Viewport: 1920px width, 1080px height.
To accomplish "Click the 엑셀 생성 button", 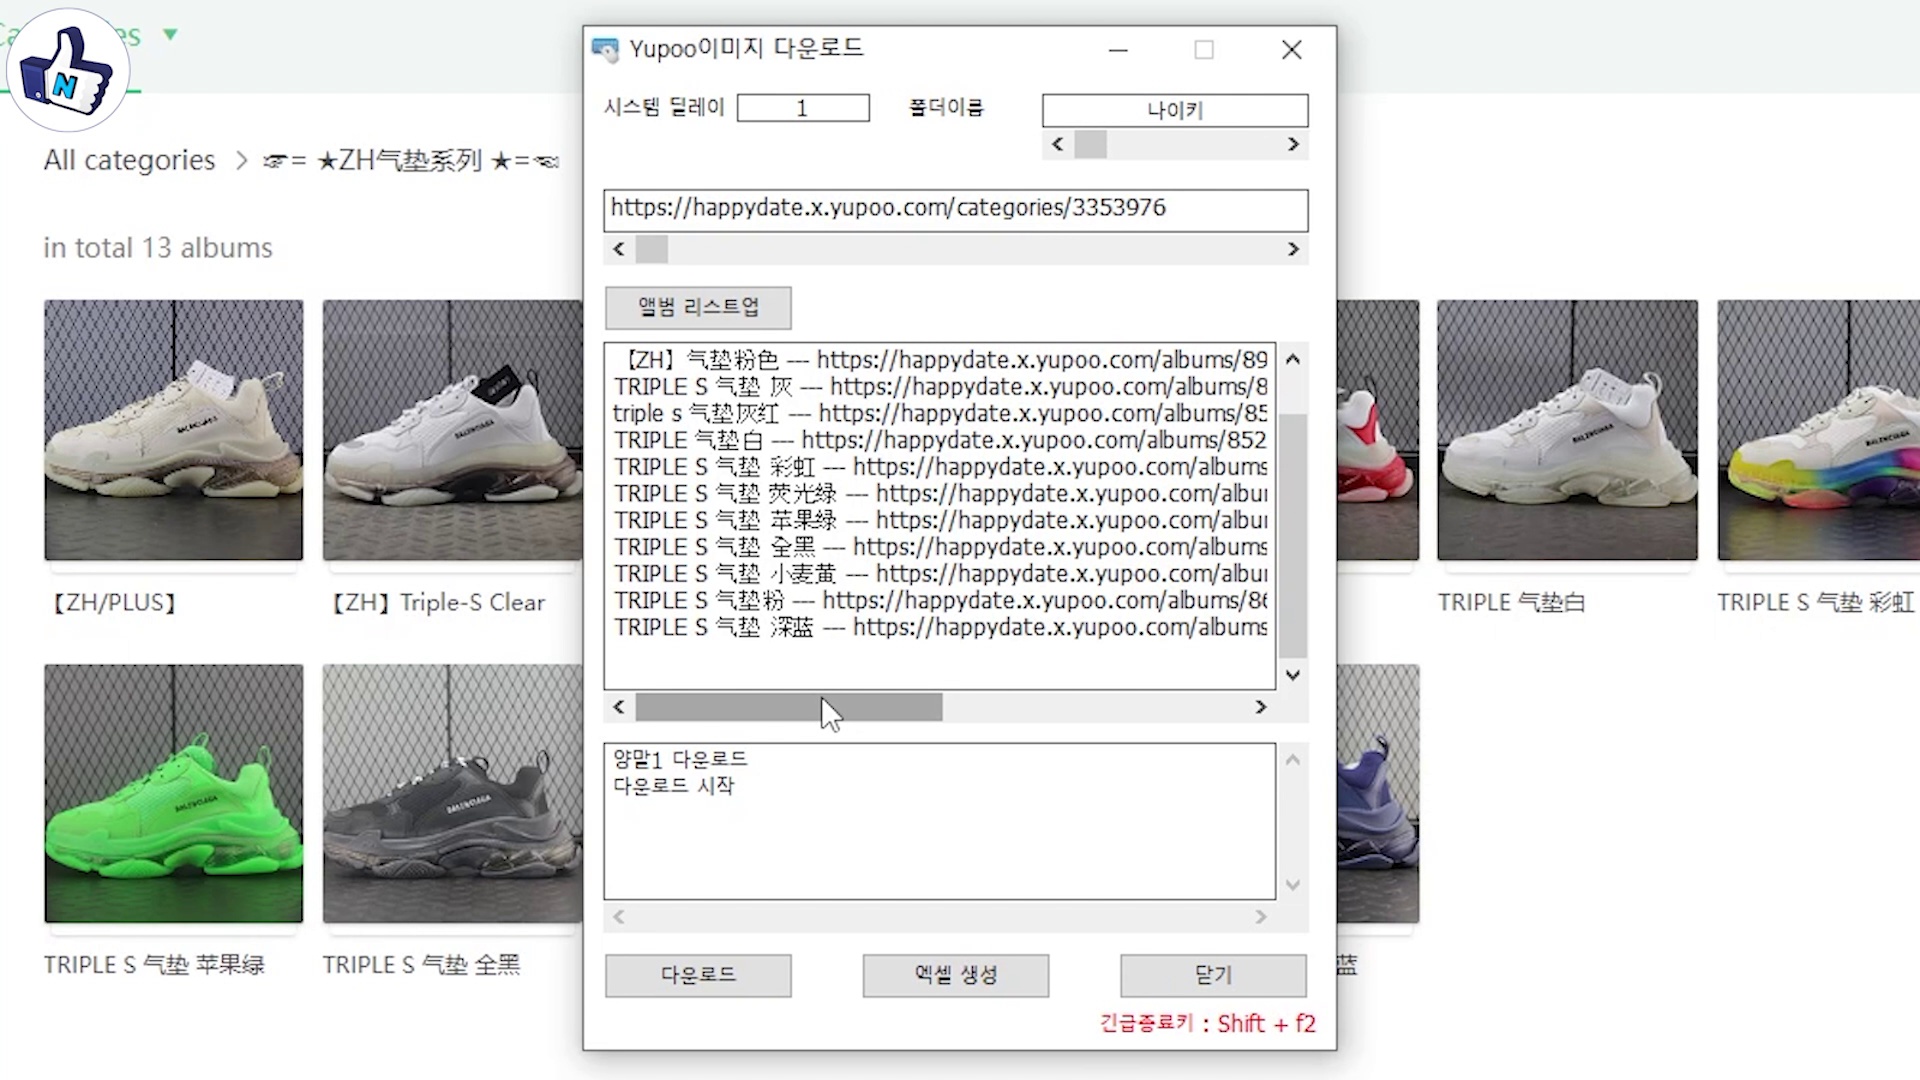I will 955,975.
